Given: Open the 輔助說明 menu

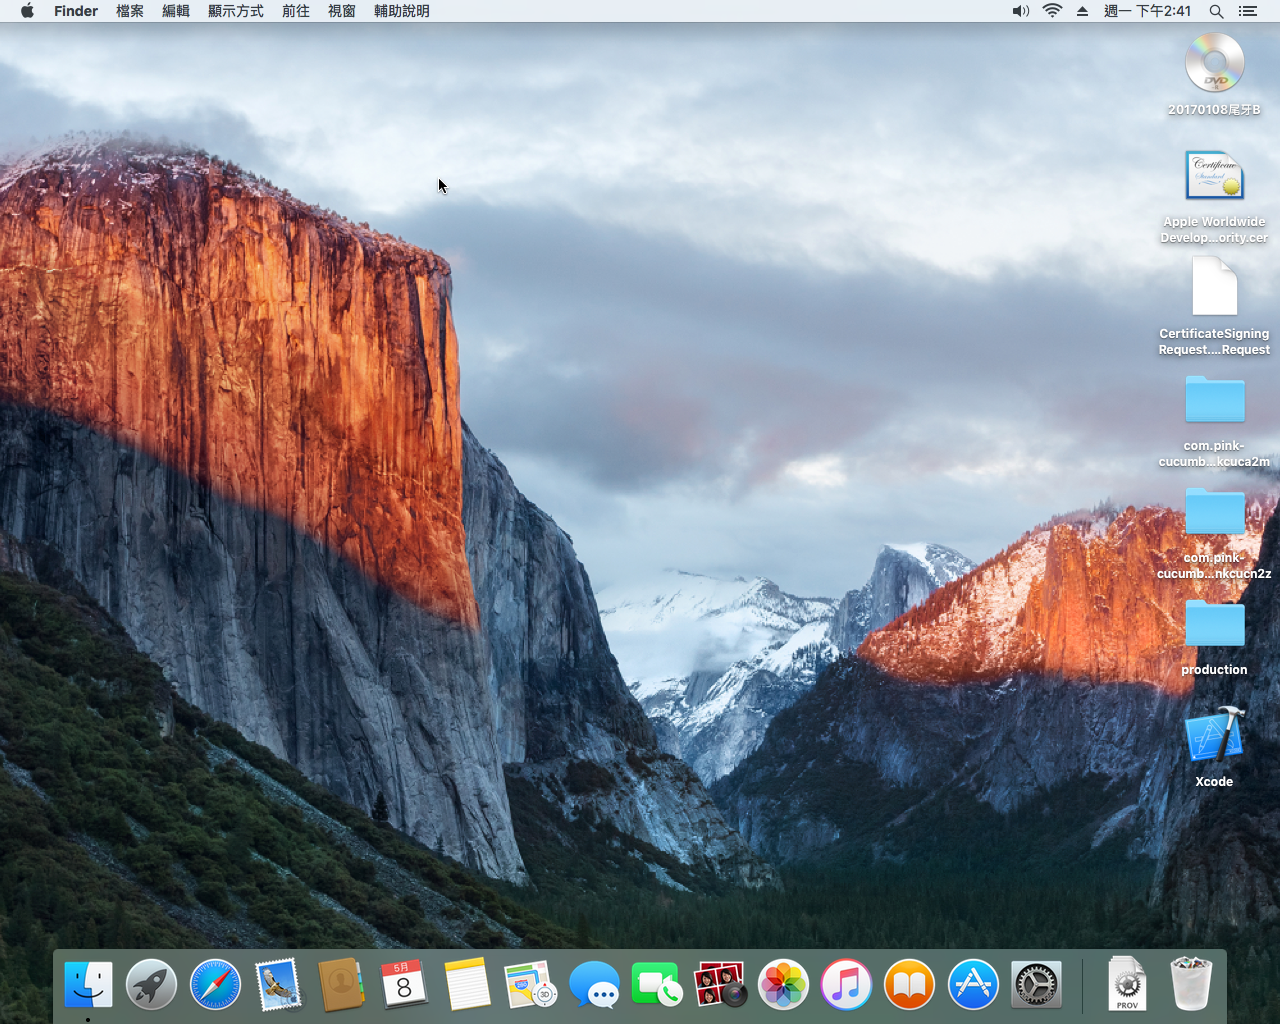Looking at the screenshot, I should [x=402, y=11].
